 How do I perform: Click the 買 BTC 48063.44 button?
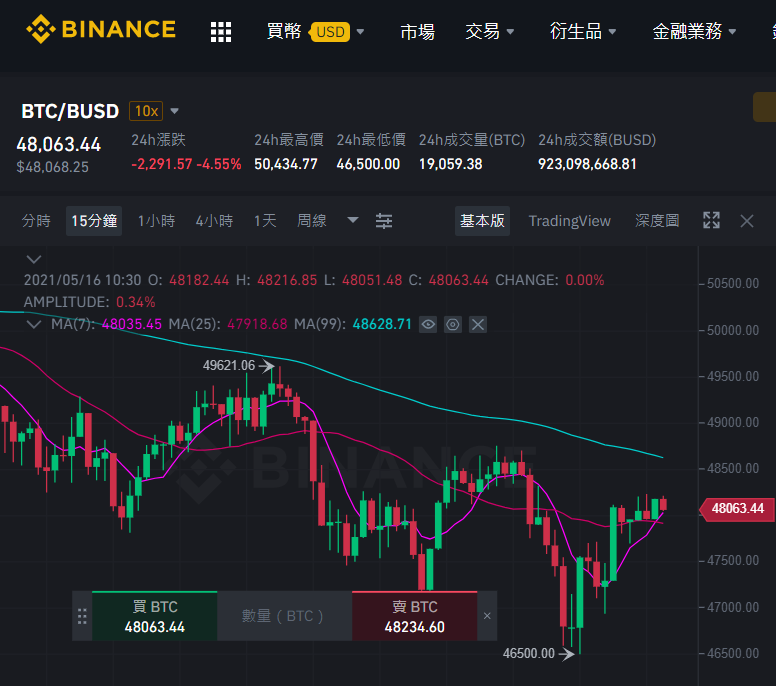[154, 616]
